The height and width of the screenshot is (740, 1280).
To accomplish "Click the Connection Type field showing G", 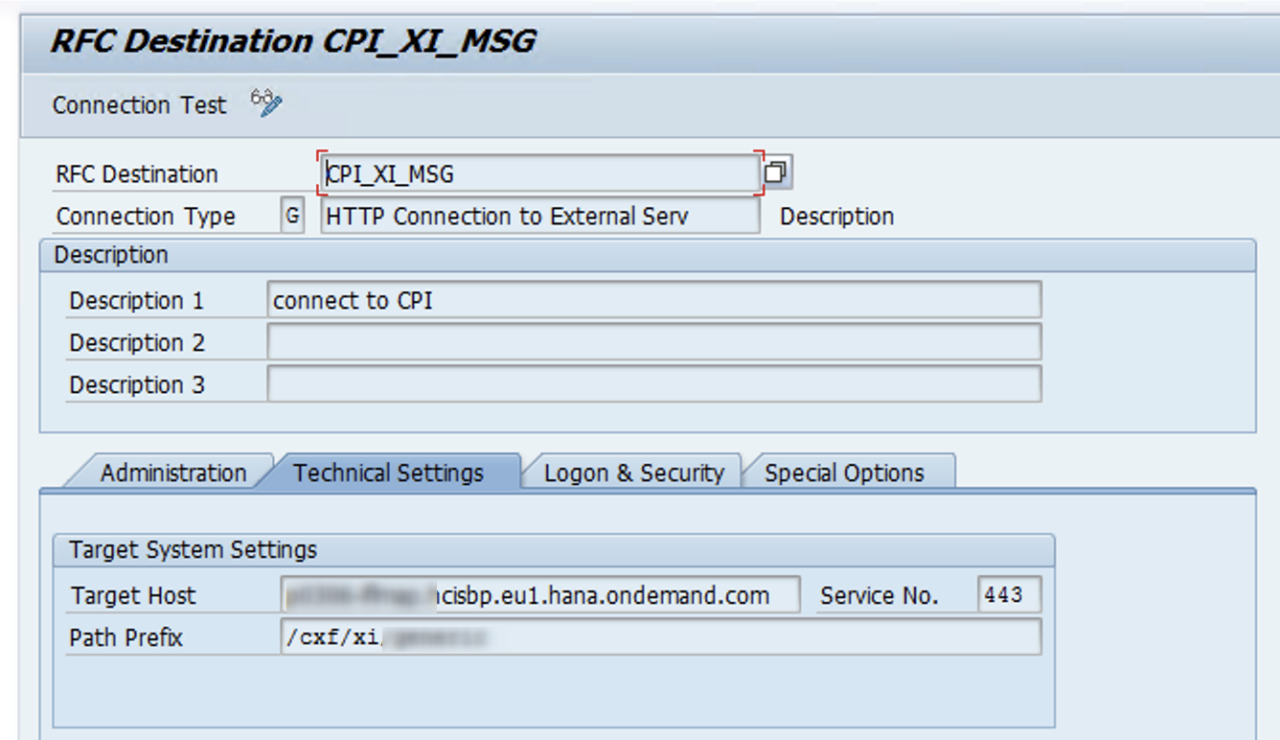I will [x=292, y=216].
